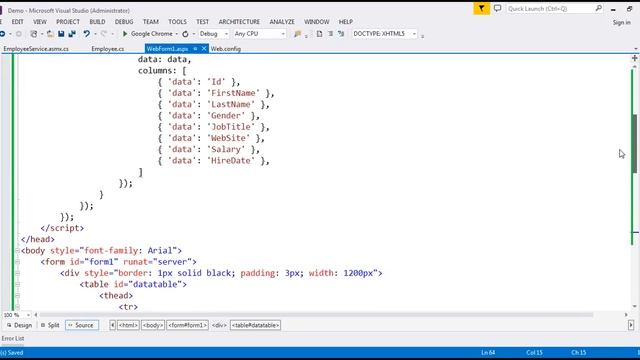Open the EDIT menu
This screenshot has height=360, width=640.
point(17,22)
